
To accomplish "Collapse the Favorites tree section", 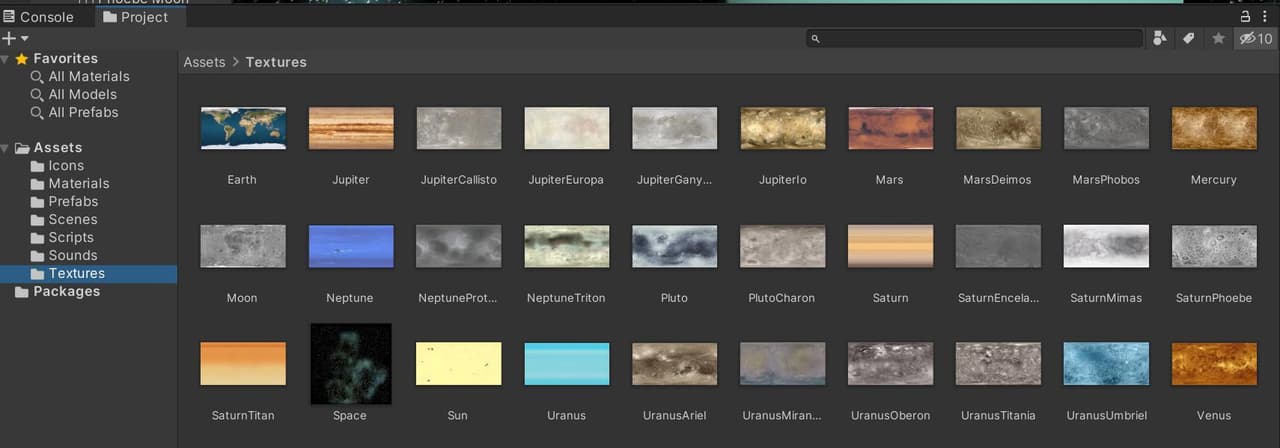I will coord(6,59).
